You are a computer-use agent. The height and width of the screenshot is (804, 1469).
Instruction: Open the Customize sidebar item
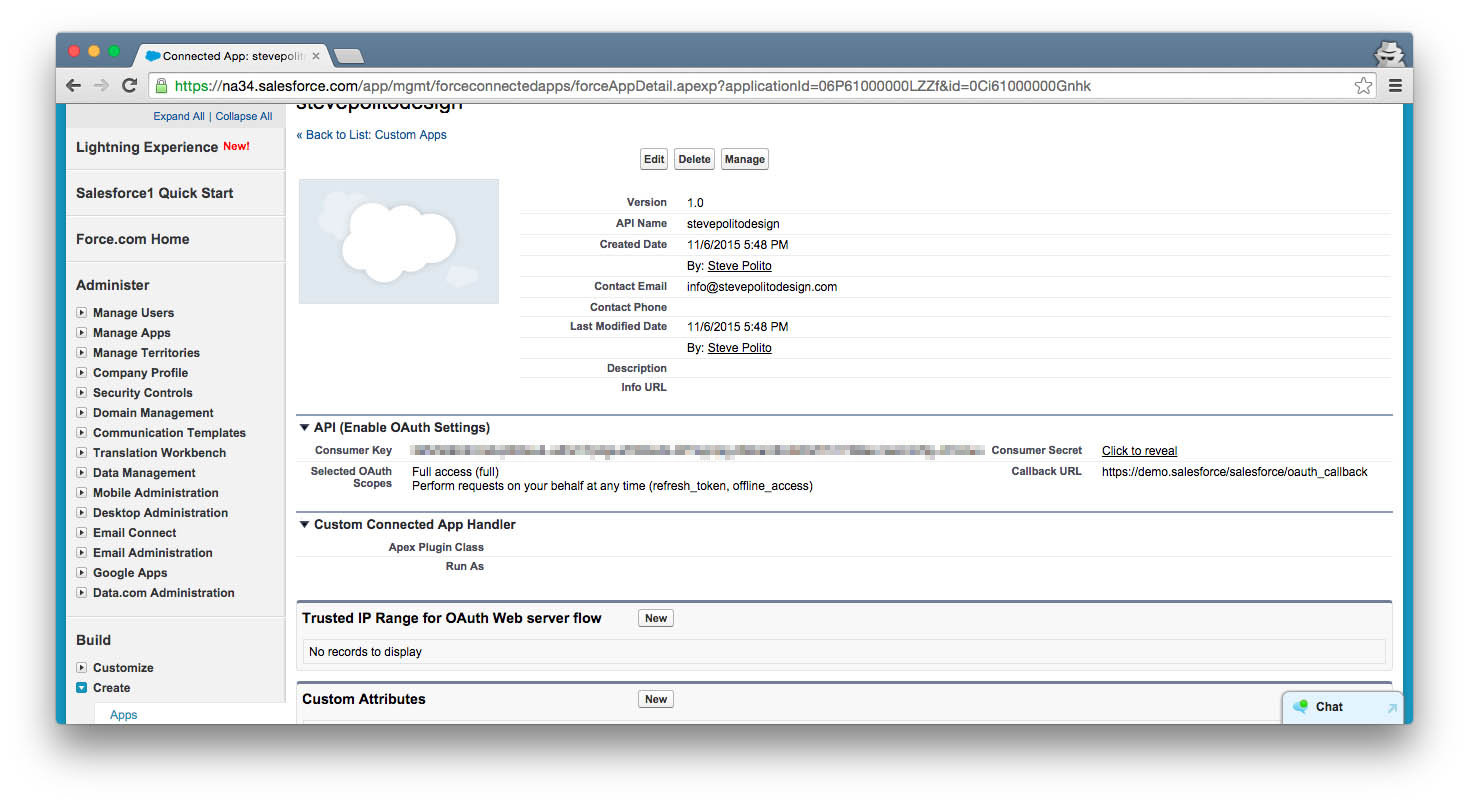click(123, 668)
